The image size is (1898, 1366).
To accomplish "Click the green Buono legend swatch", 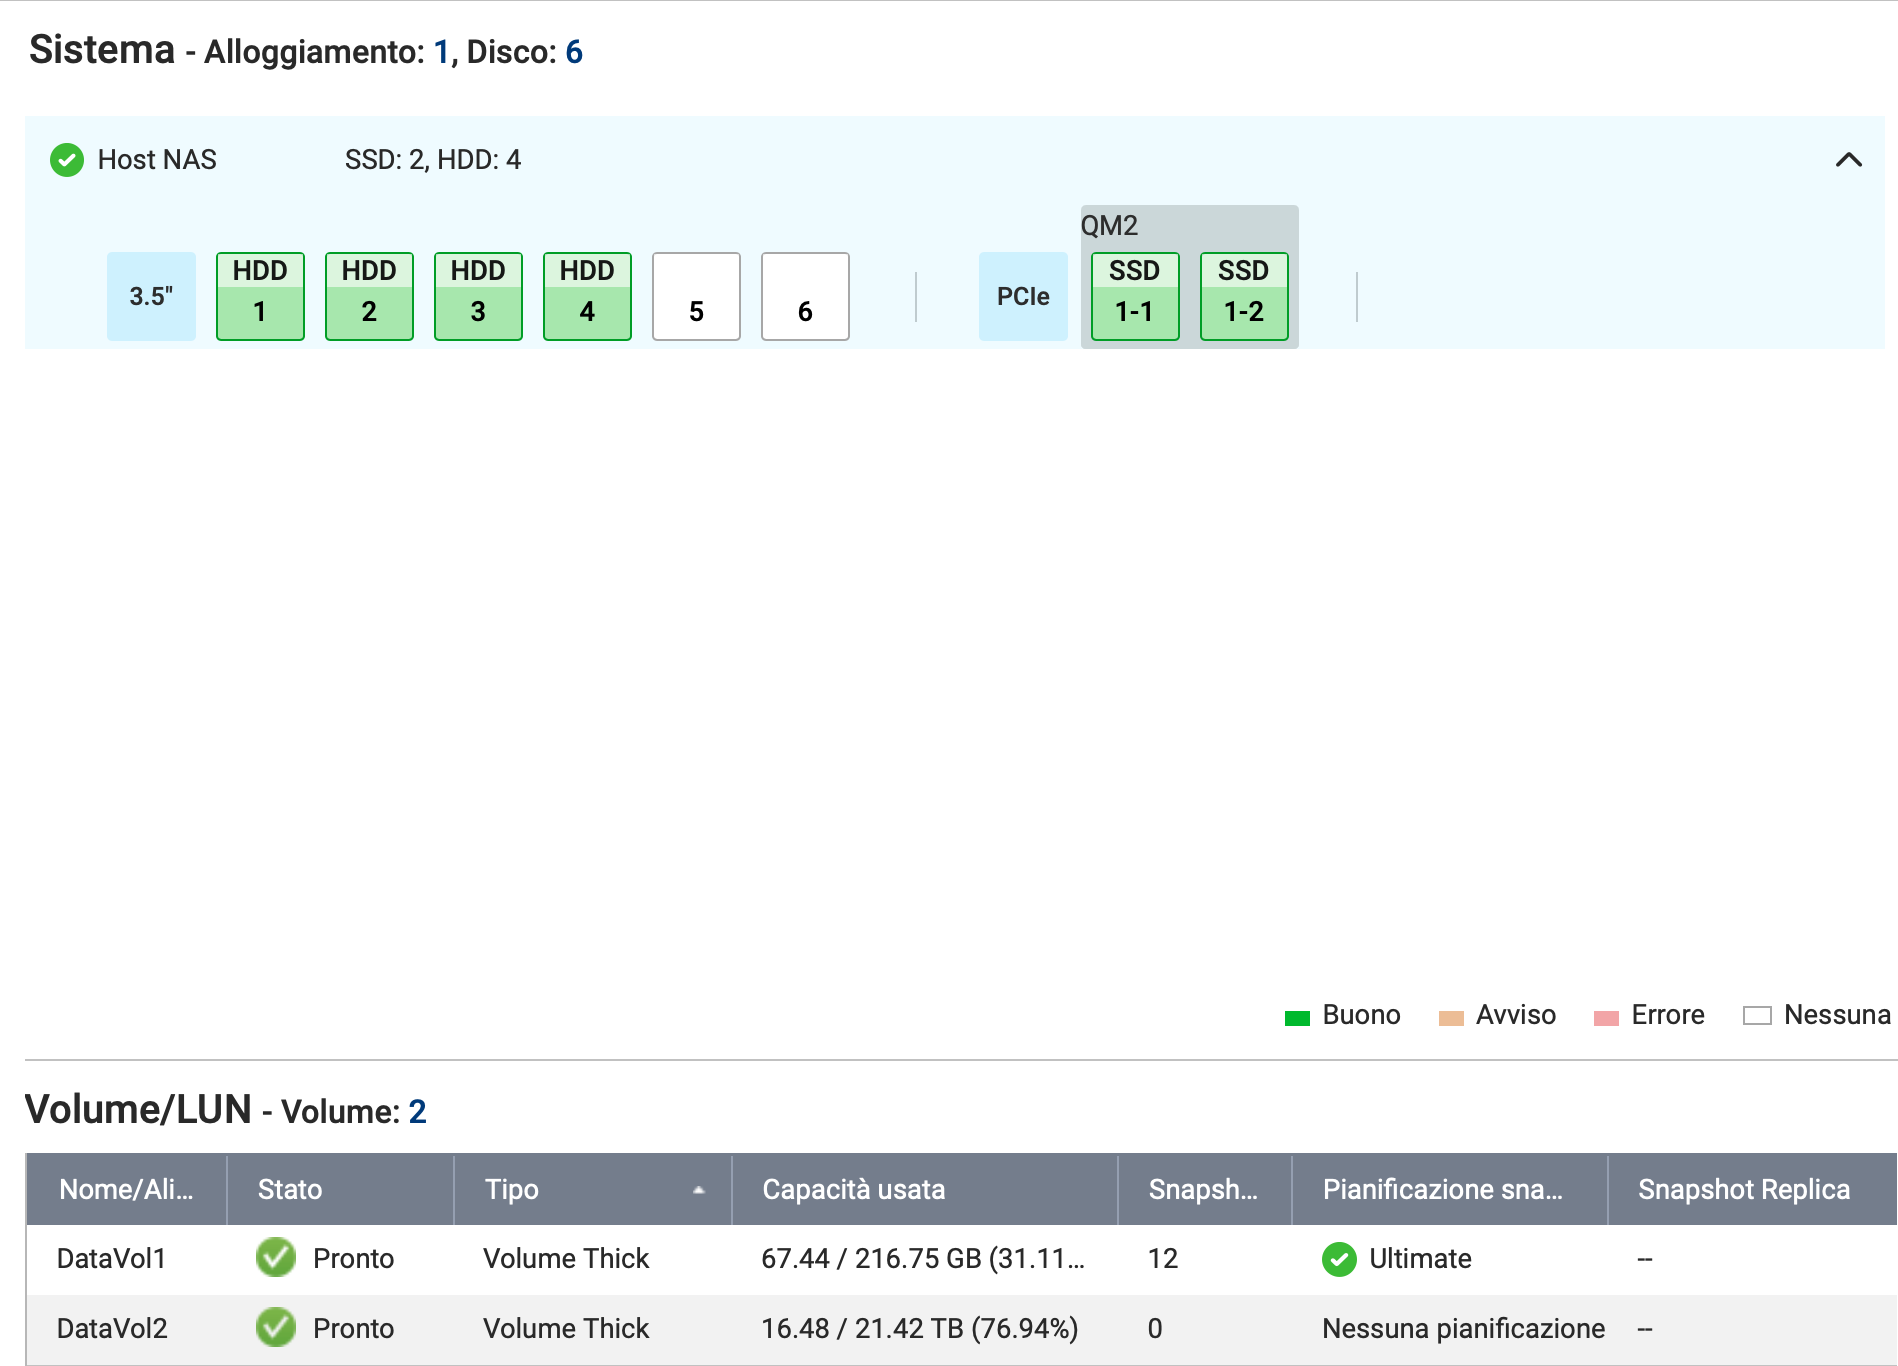I will [x=1297, y=1017].
